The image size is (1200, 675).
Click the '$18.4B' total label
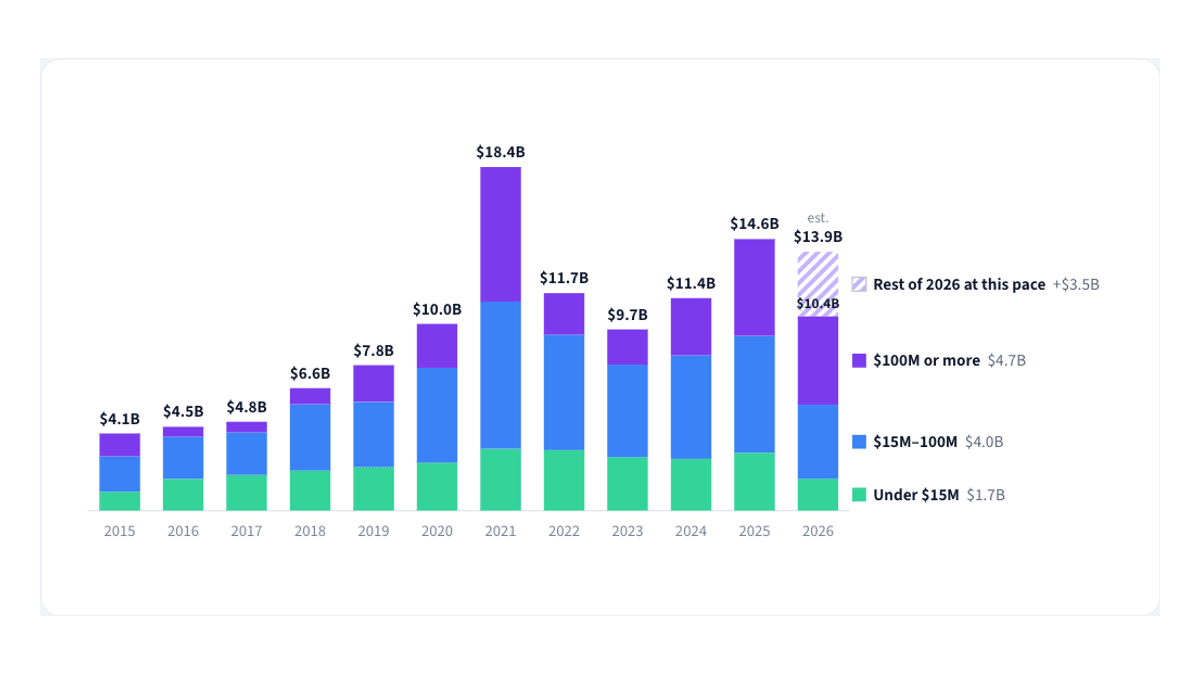coord(500,152)
